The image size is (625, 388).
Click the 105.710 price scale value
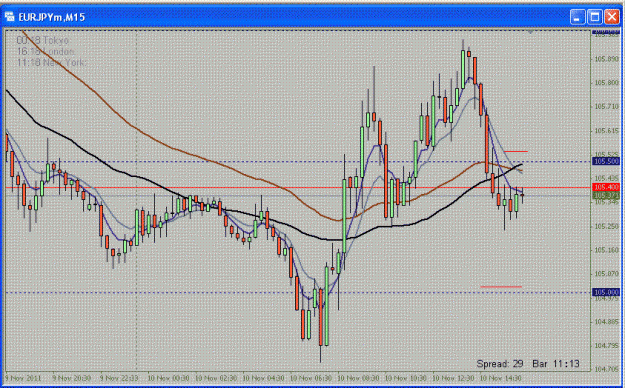click(x=607, y=106)
